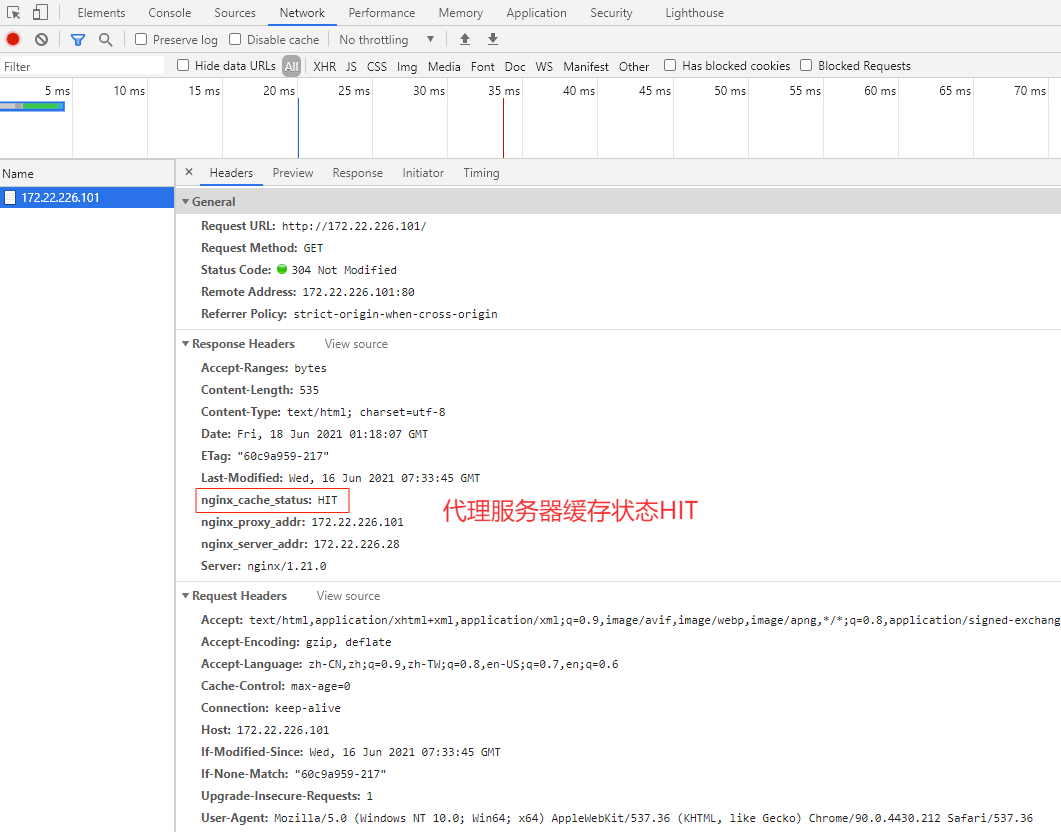Filter requests by Manifest
This screenshot has width=1061, height=832.
click(586, 66)
